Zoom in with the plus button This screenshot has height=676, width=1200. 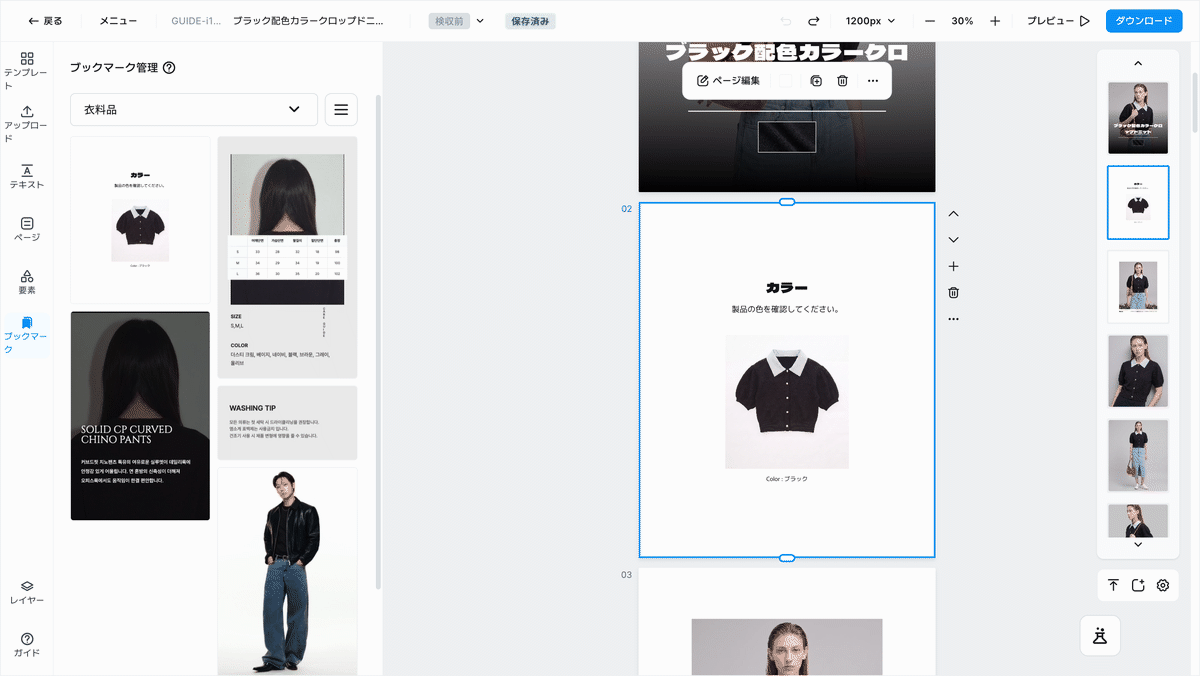(995, 21)
